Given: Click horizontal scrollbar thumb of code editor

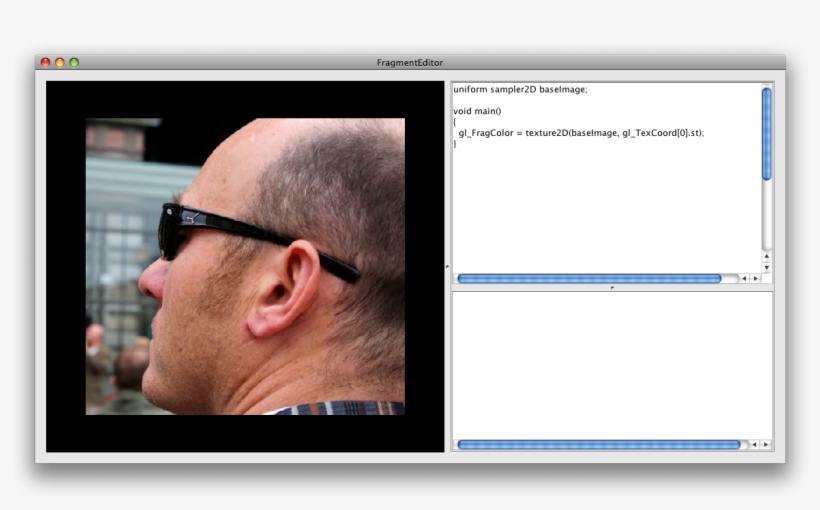Looking at the screenshot, I should 589,279.
